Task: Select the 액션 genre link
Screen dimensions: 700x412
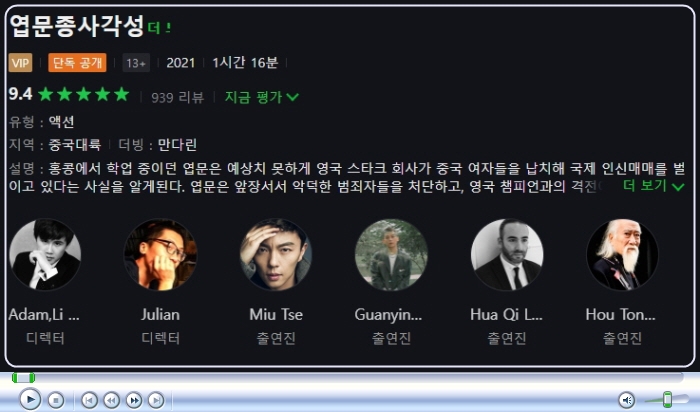Action: pos(61,121)
